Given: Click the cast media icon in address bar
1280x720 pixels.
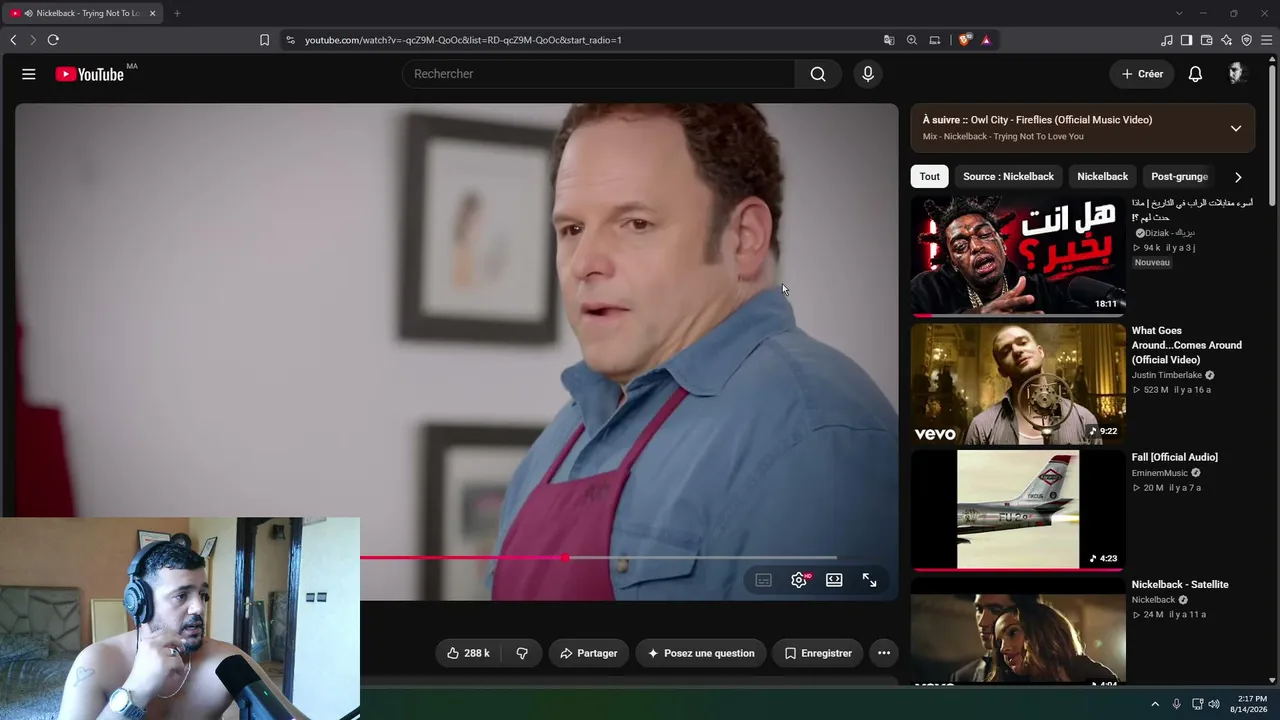Looking at the screenshot, I should [935, 40].
